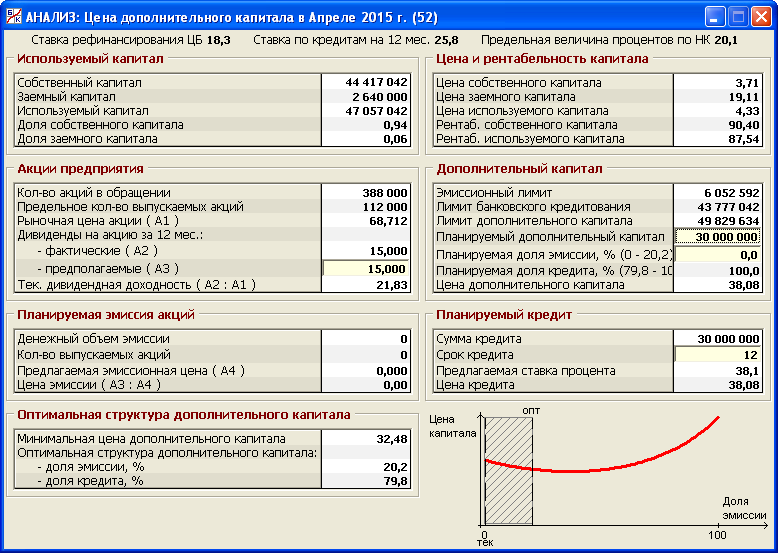Click the Цена и рентабельность капитала heading
This screenshot has width=778, height=553.
point(542,59)
